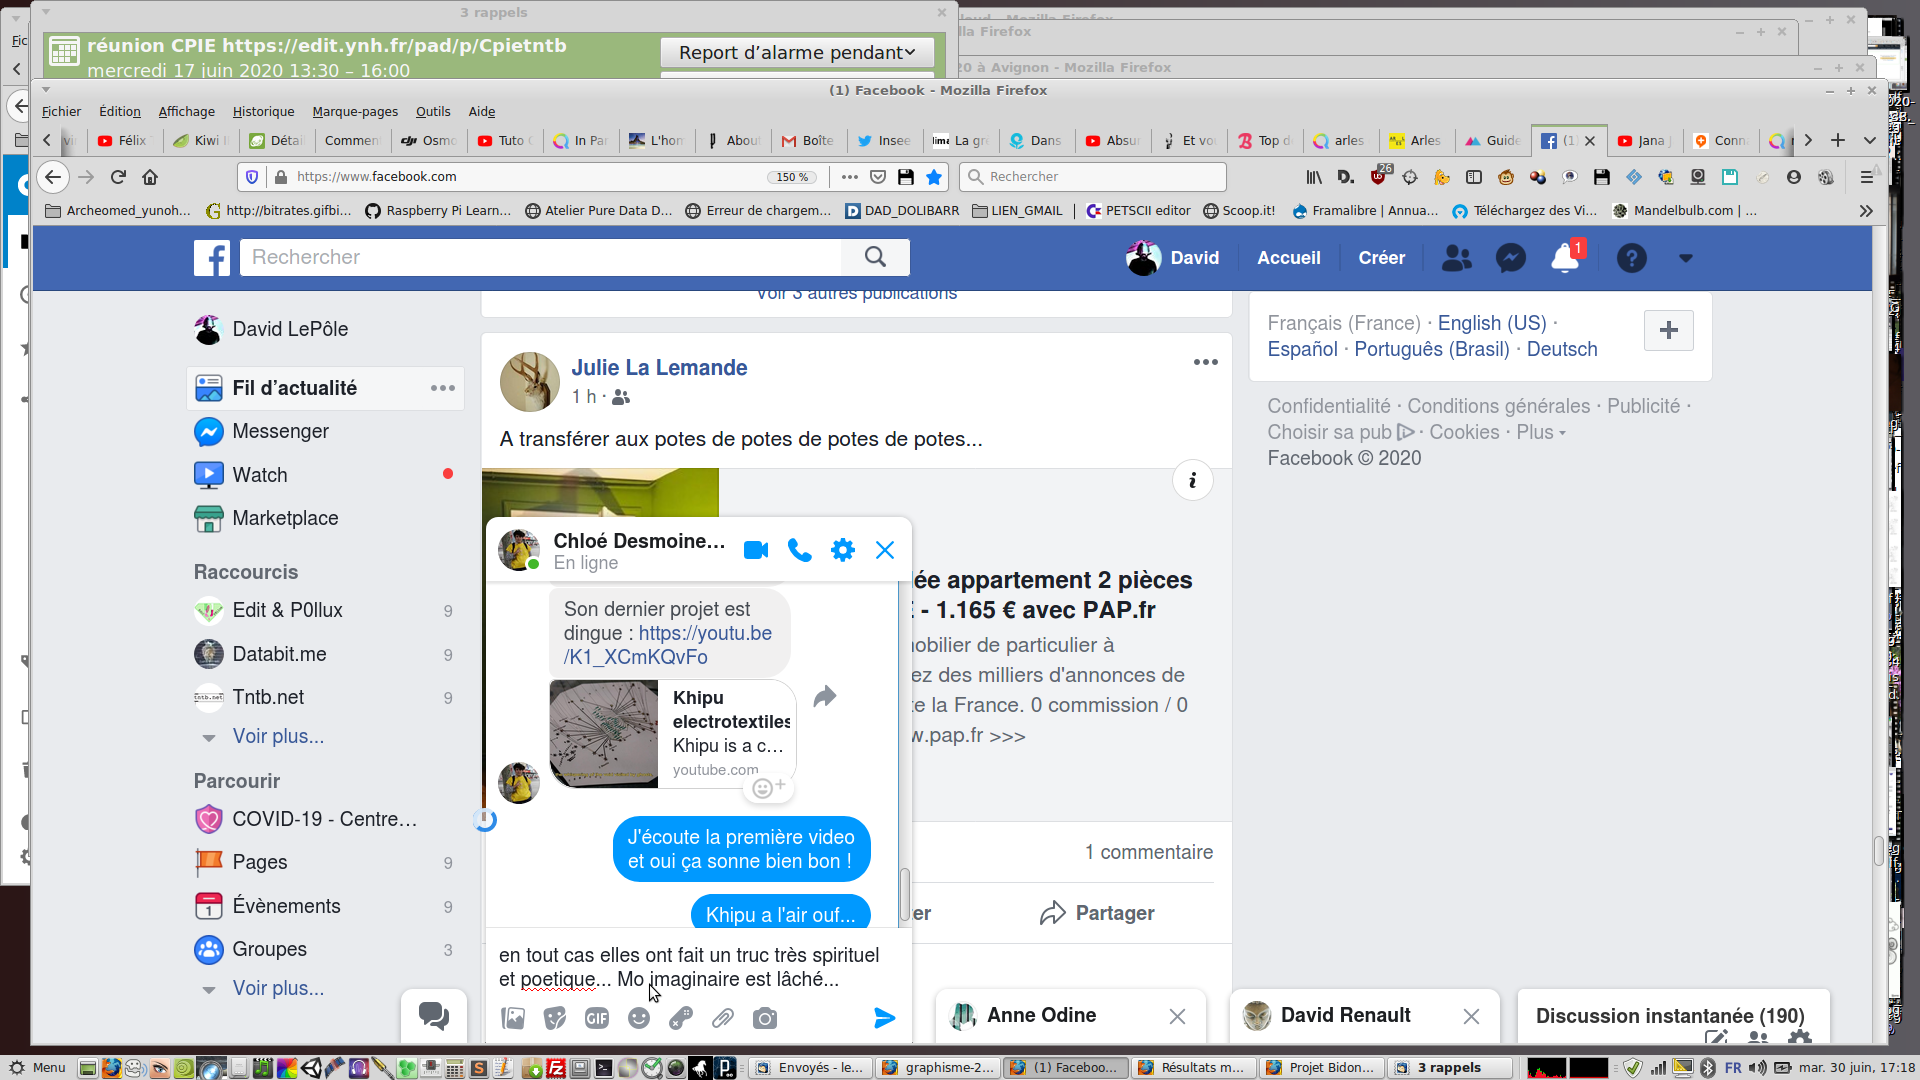Open the youtu.be link in chat
The image size is (1920, 1080).
(705, 633)
